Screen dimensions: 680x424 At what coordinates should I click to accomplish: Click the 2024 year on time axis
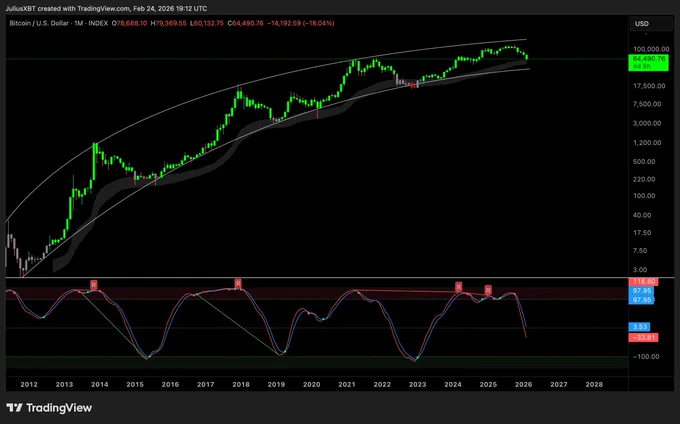click(x=453, y=384)
